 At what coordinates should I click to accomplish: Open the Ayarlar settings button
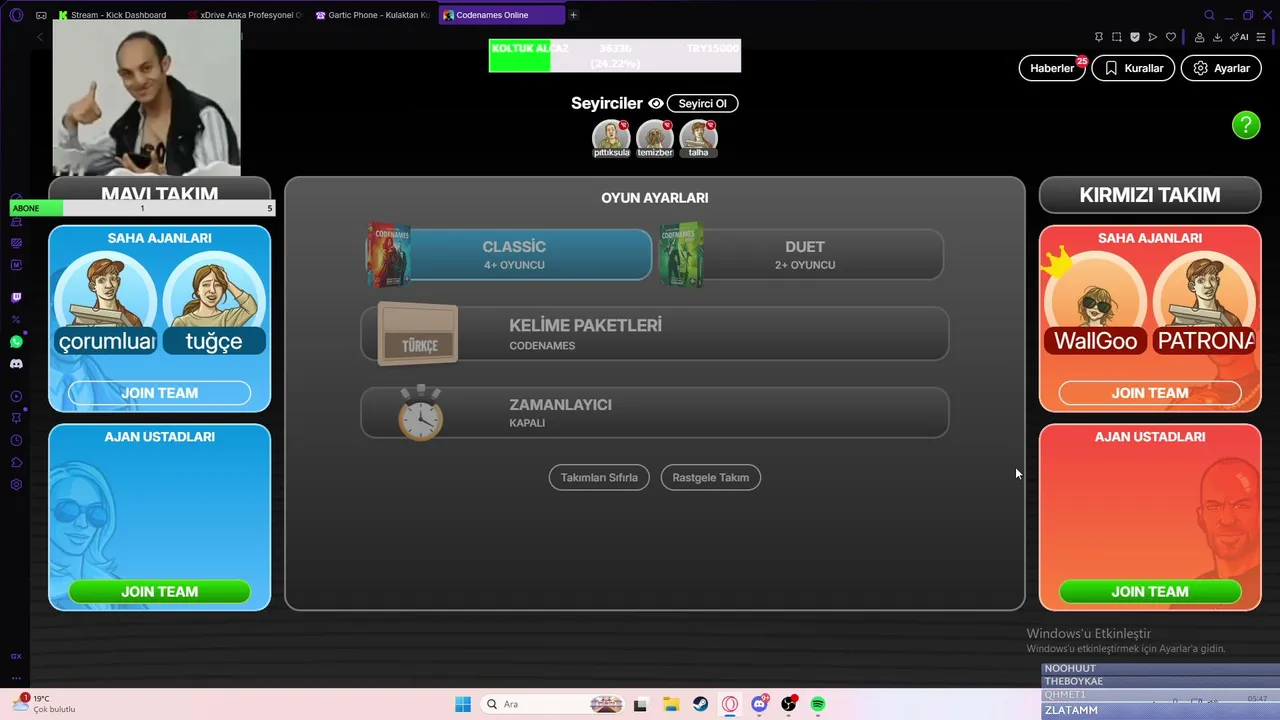point(1221,68)
